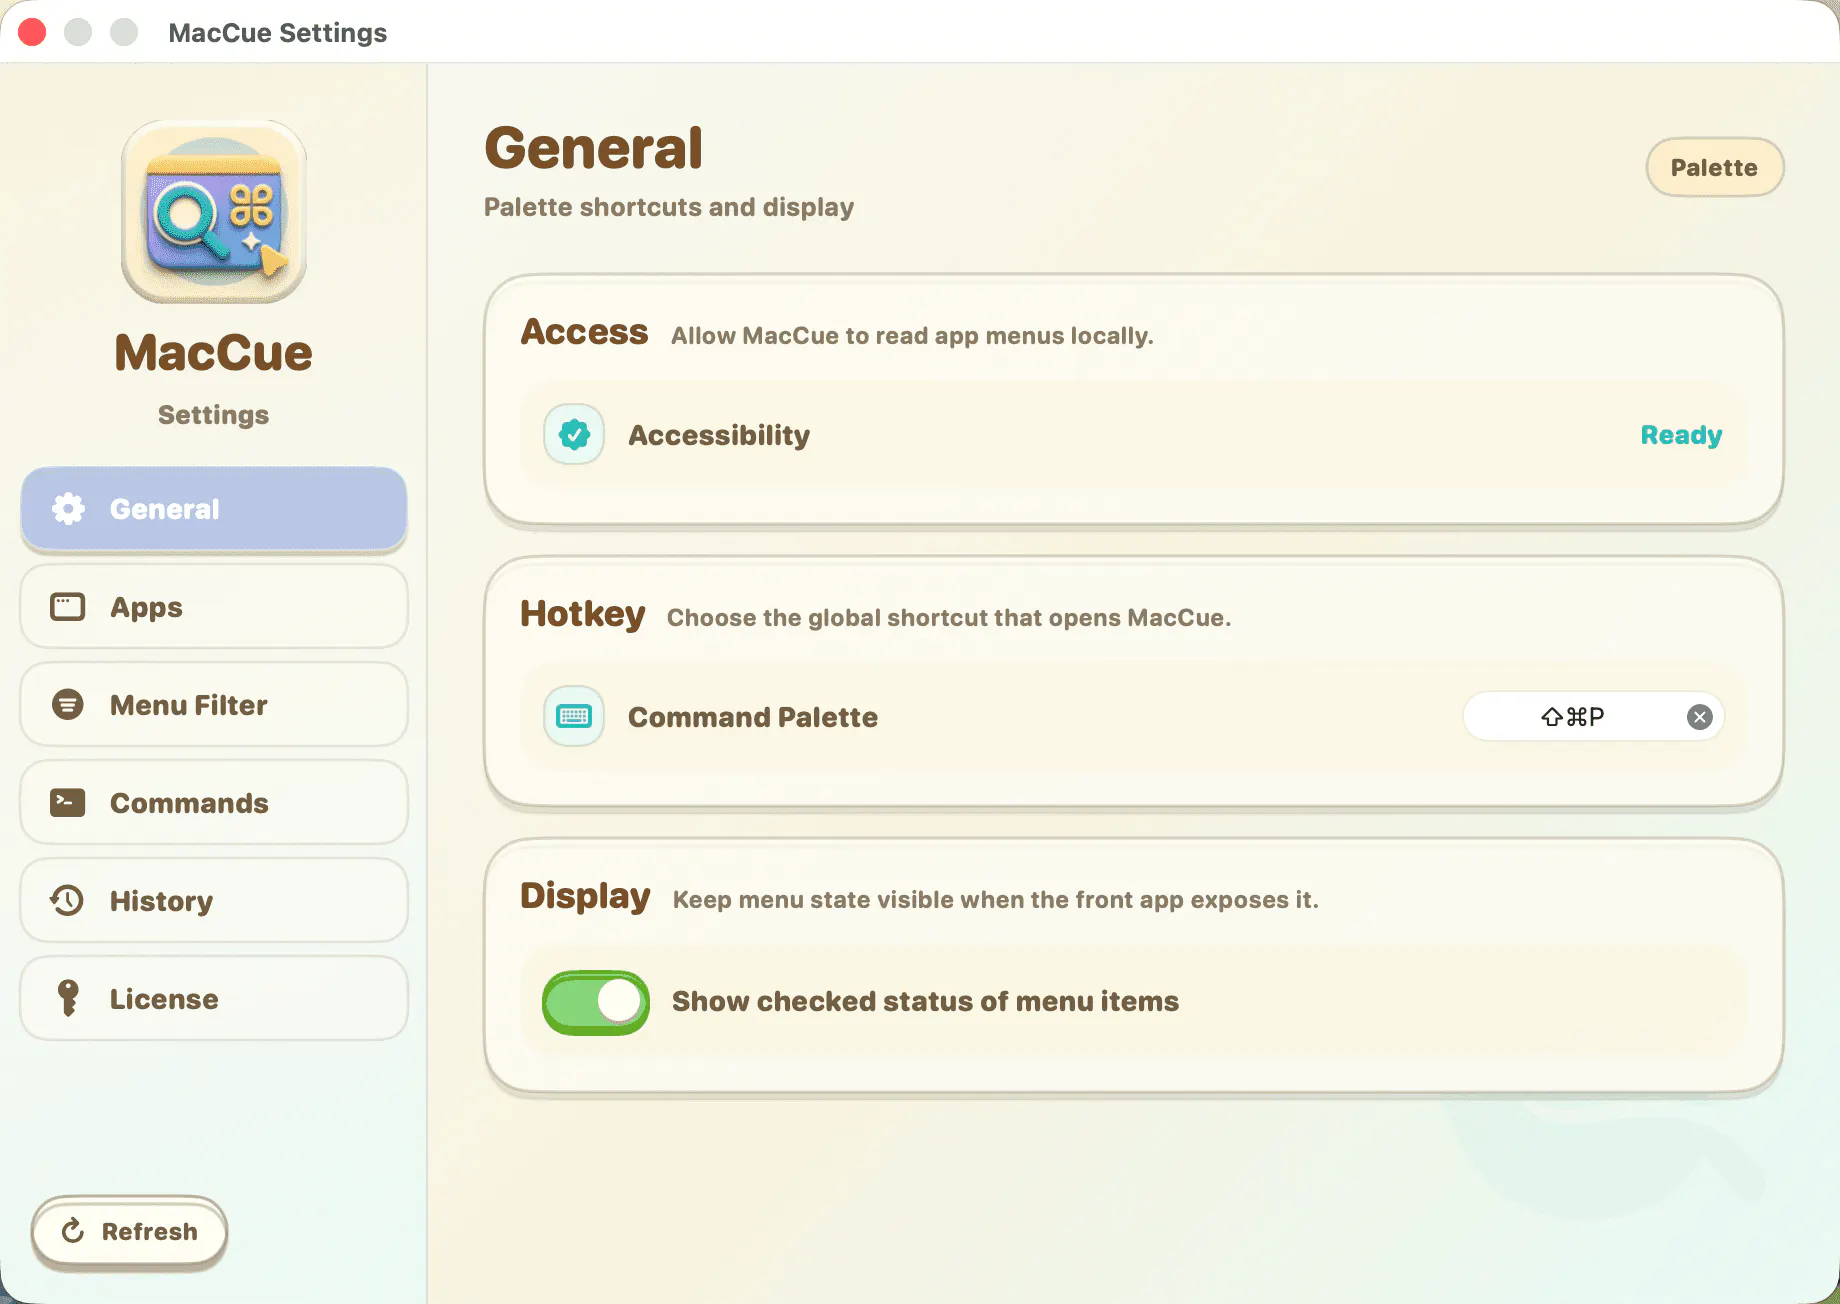Image resolution: width=1840 pixels, height=1304 pixels.
Task: Click the MacCue Settings window title
Action: 278,32
